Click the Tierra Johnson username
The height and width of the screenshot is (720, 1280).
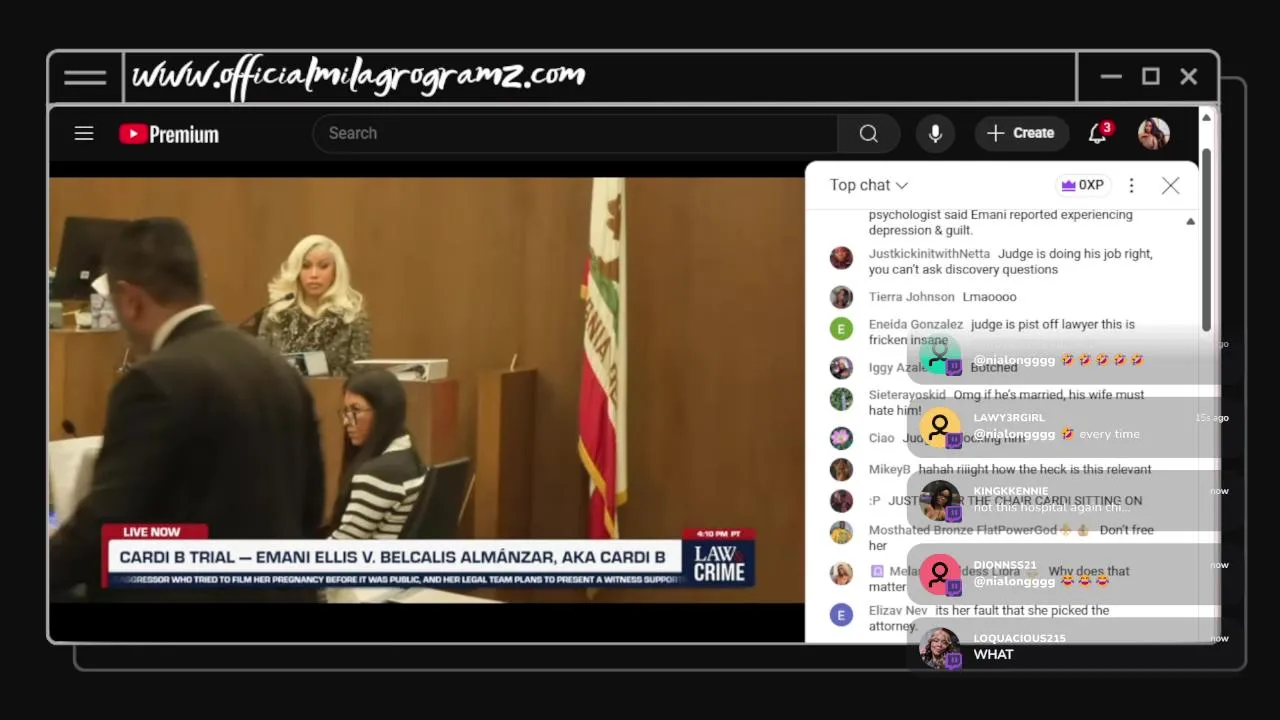[912, 297]
